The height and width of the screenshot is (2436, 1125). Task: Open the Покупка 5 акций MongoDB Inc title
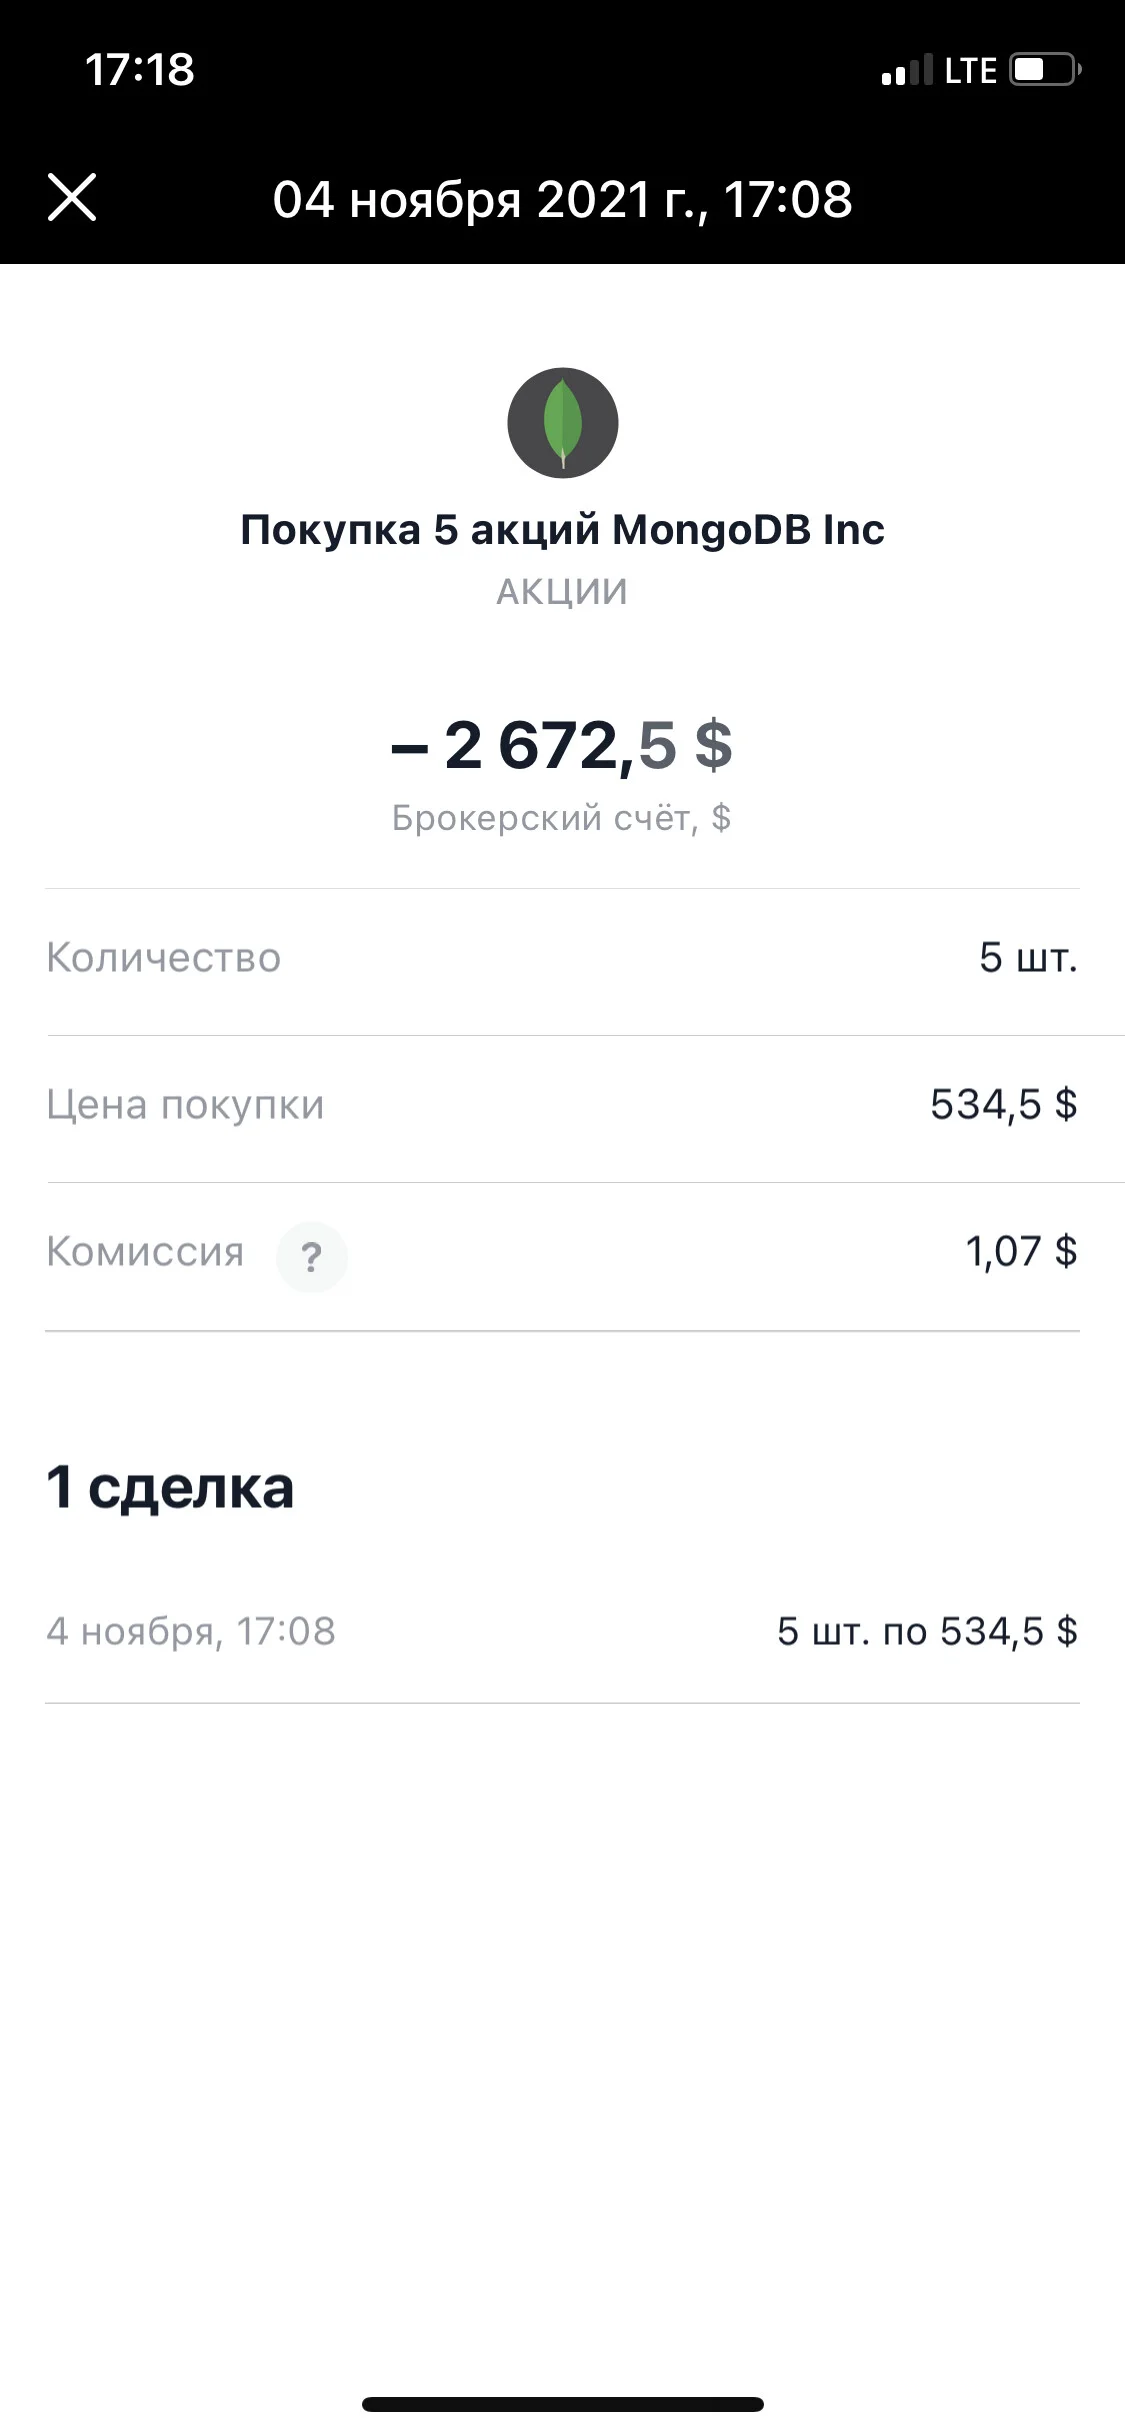[563, 529]
